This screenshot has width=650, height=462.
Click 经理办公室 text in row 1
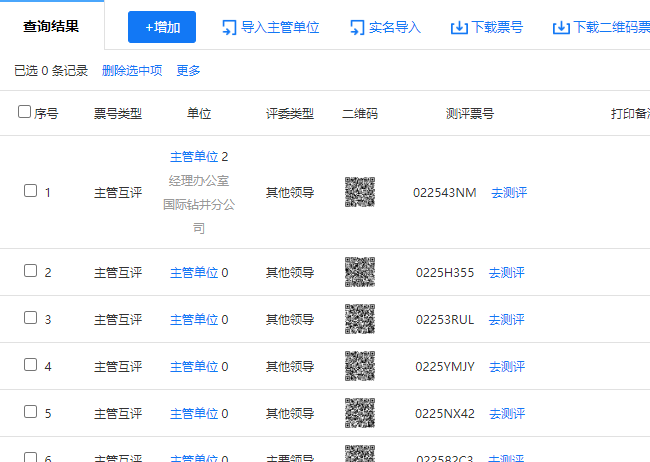tap(199, 180)
